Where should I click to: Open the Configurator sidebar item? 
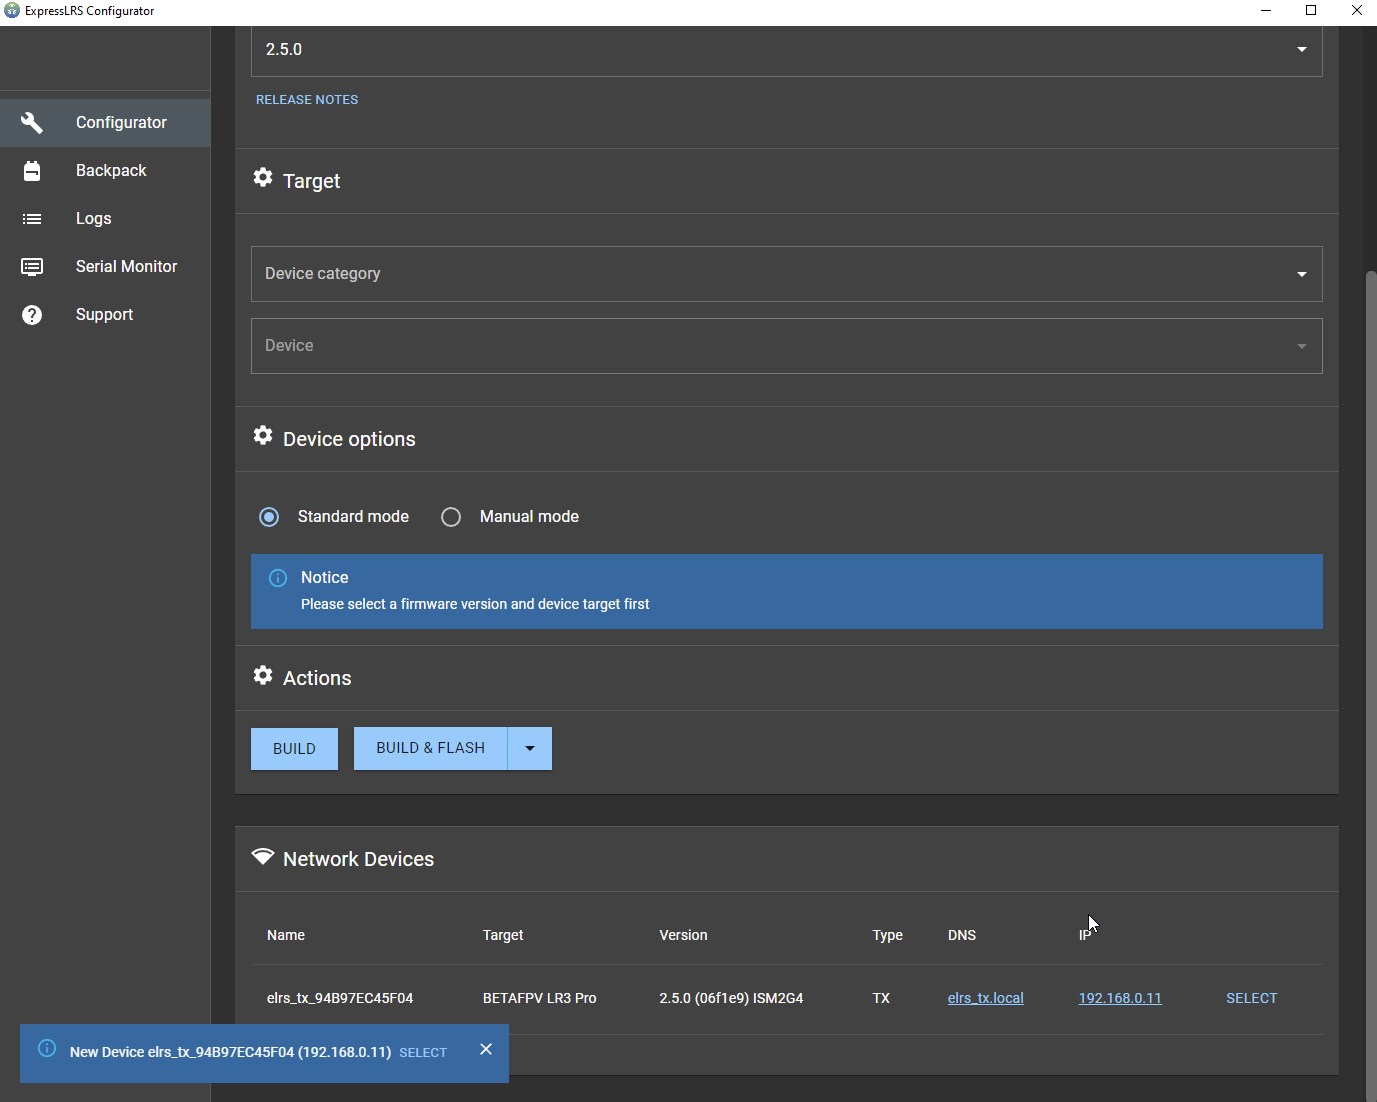(x=105, y=123)
